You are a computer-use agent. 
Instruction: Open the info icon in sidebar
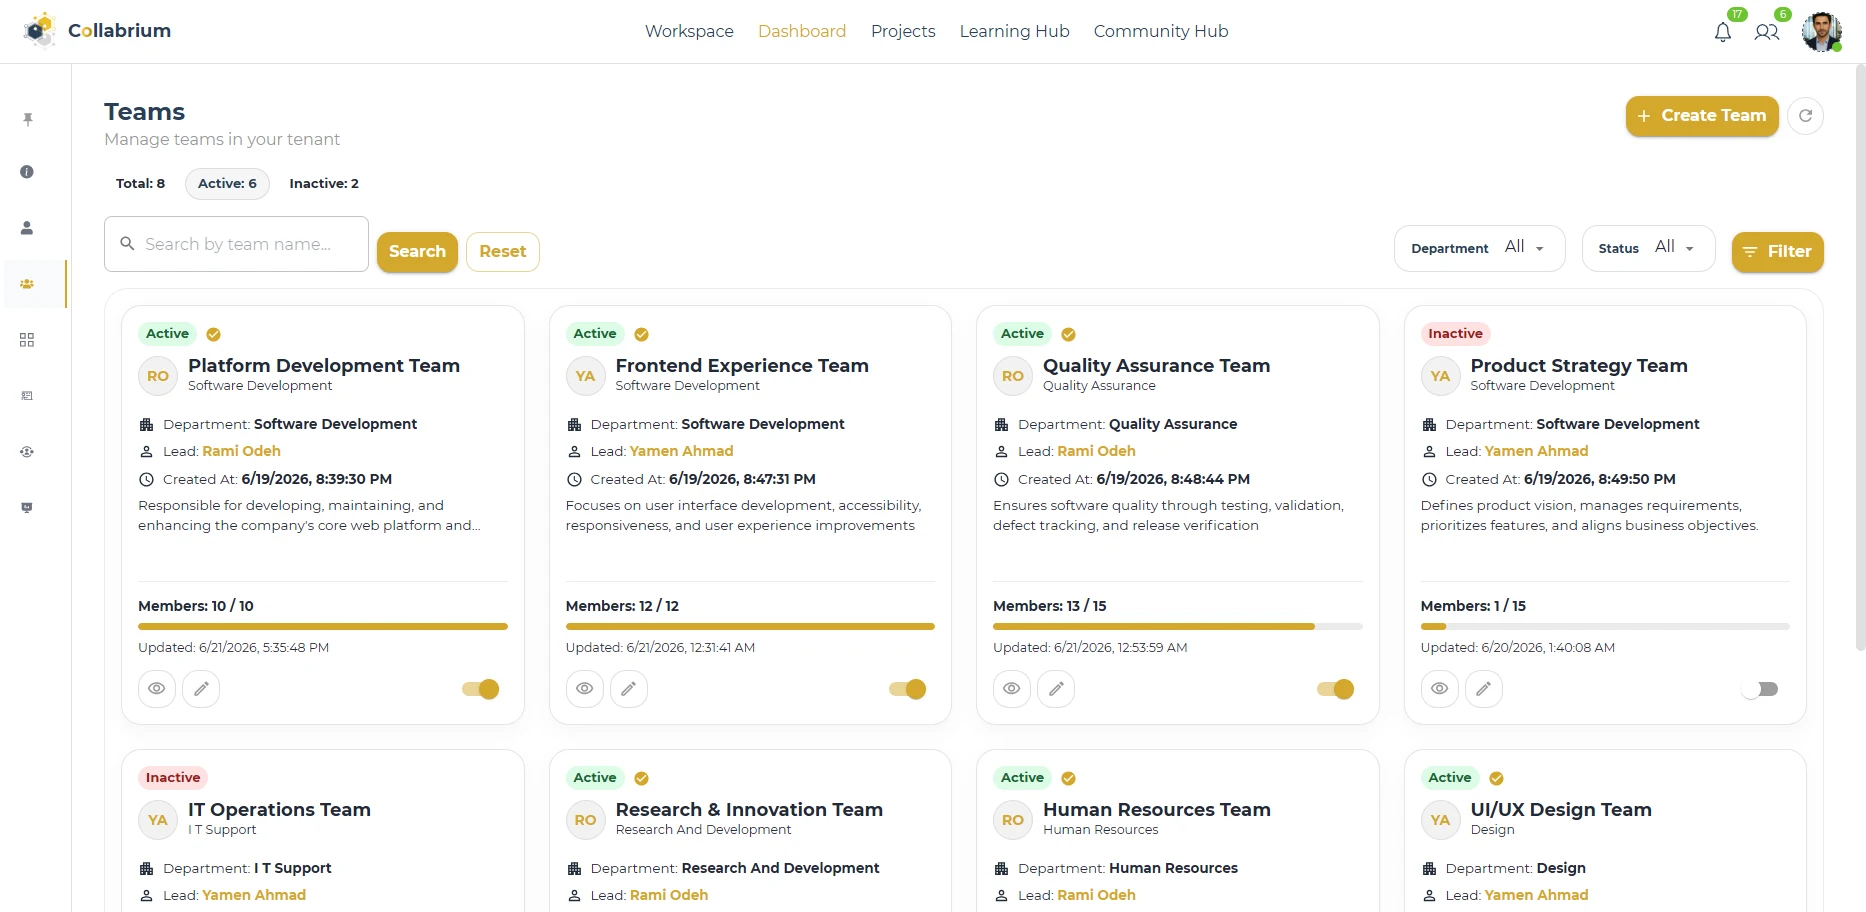(27, 172)
